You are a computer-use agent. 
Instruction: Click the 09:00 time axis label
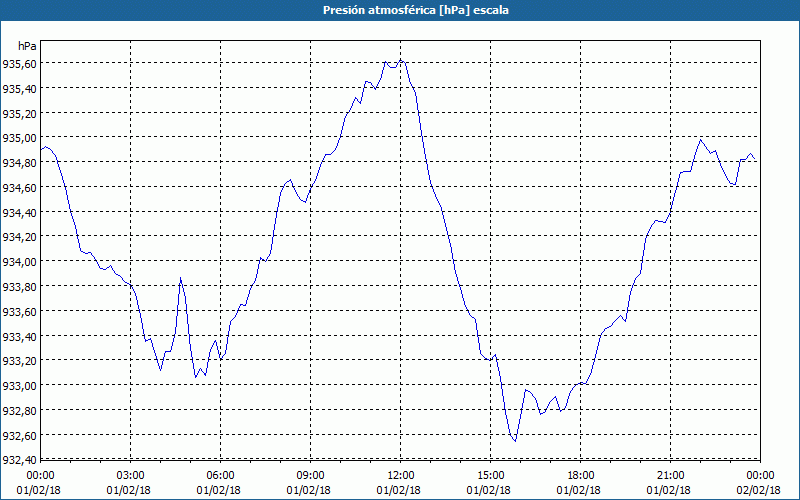pos(309,476)
